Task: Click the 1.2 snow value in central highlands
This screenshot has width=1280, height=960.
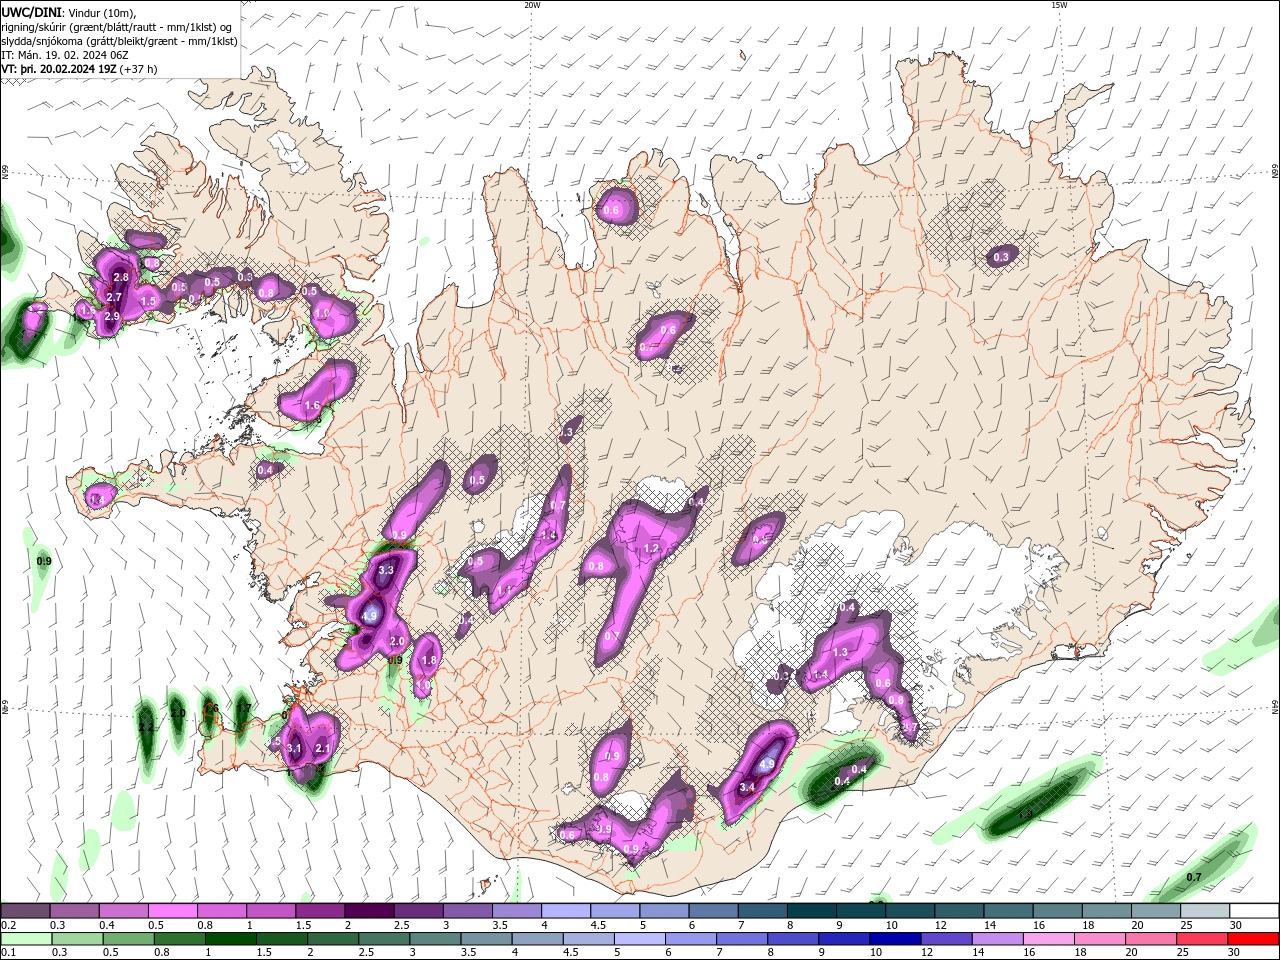Action: 651,548
